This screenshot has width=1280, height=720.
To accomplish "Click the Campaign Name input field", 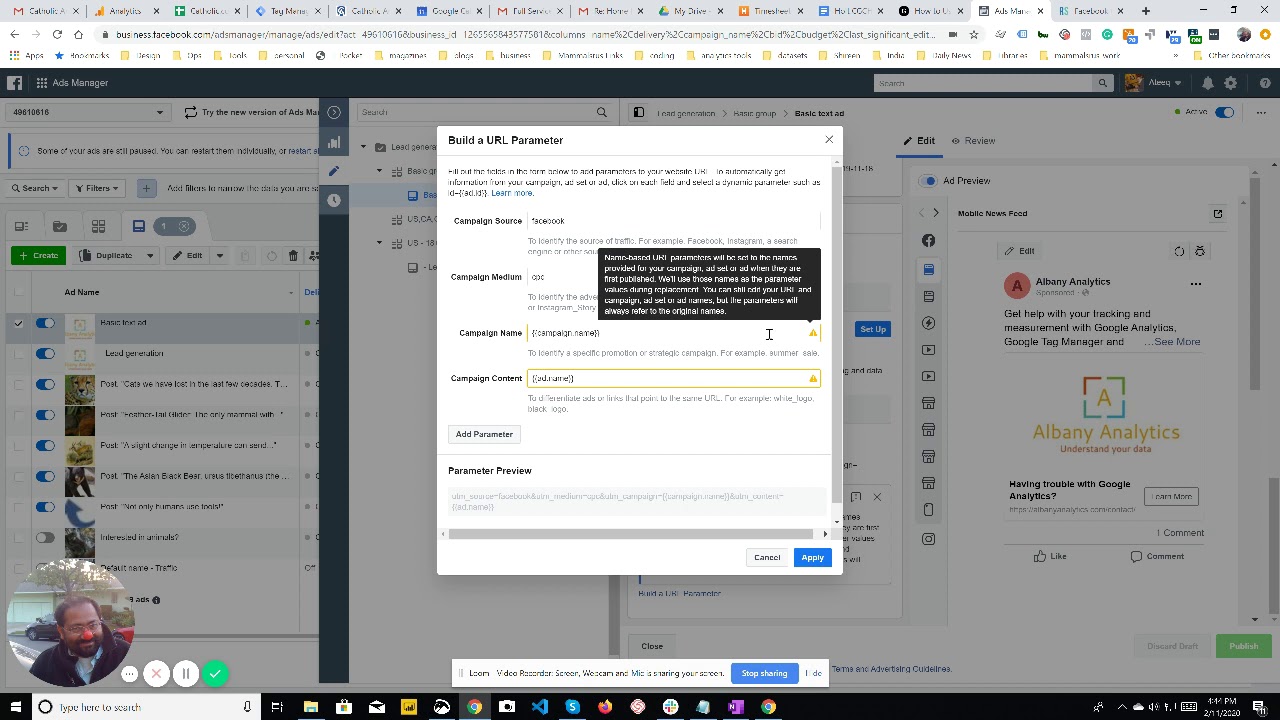I will click(x=674, y=333).
